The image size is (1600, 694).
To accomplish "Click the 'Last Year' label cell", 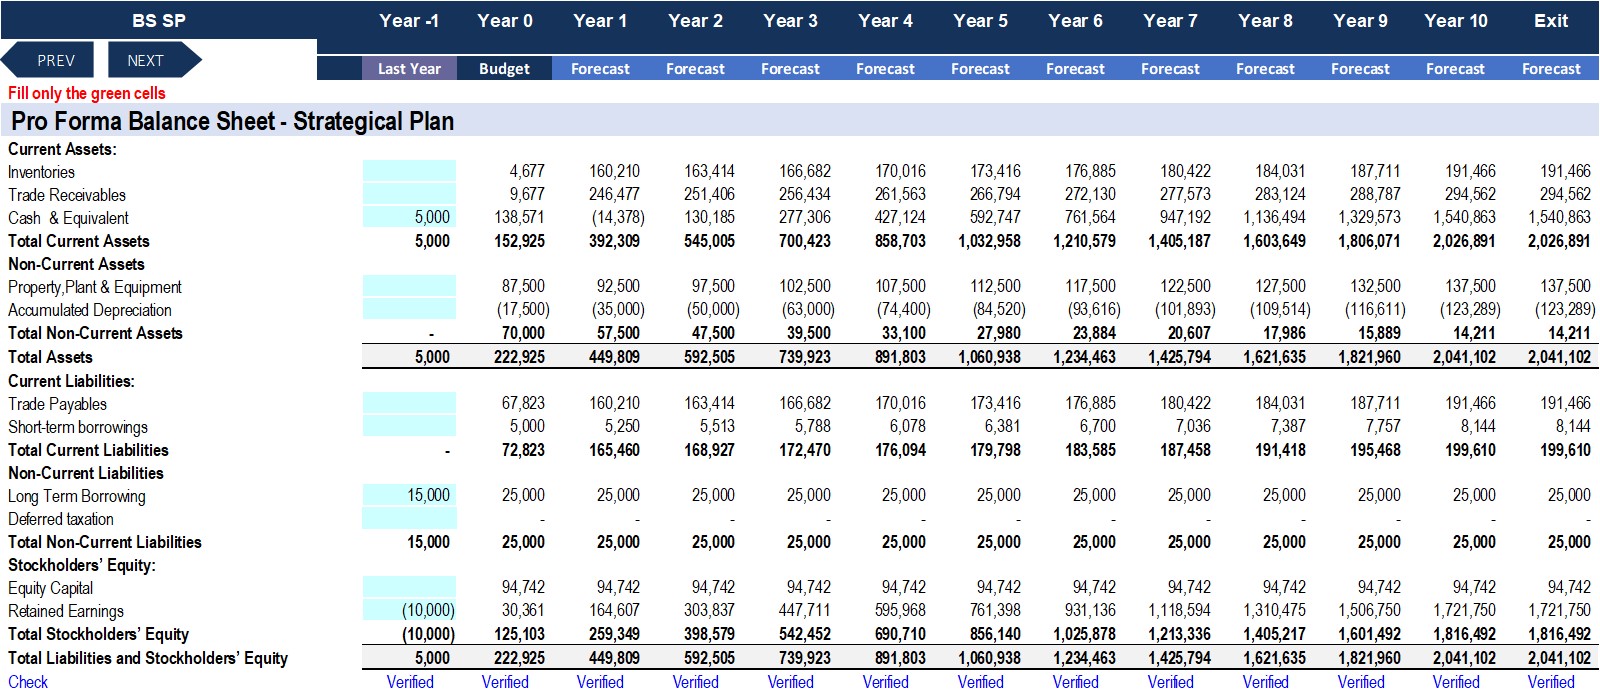I will pyautogui.click(x=409, y=68).
